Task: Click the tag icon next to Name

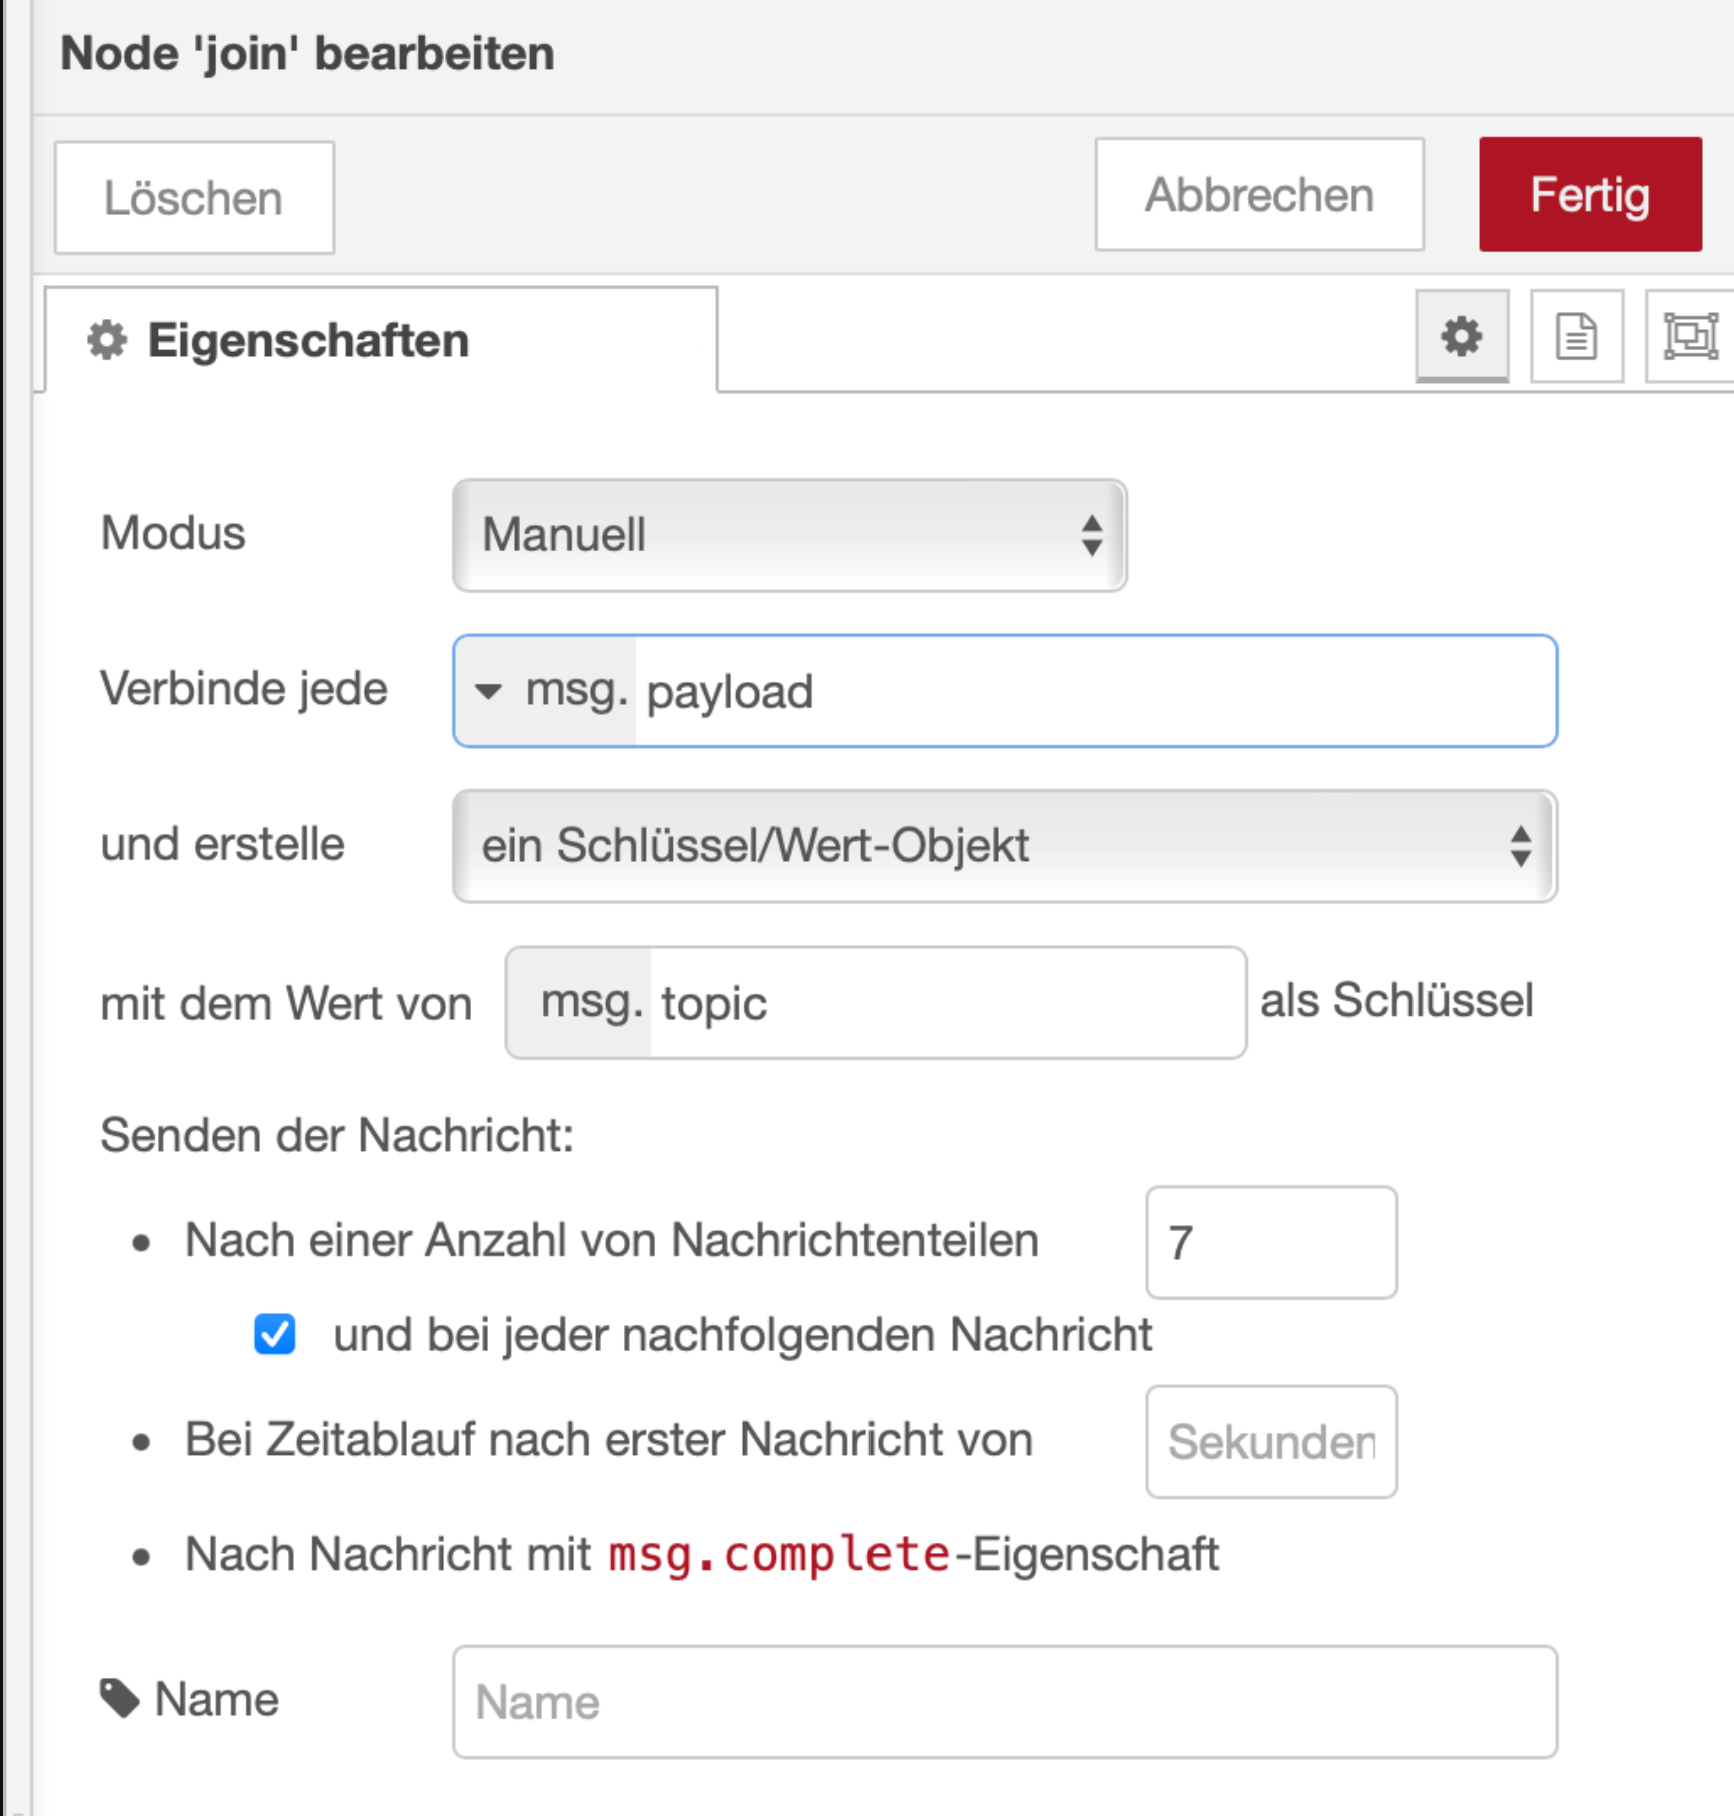Action: [x=120, y=1698]
